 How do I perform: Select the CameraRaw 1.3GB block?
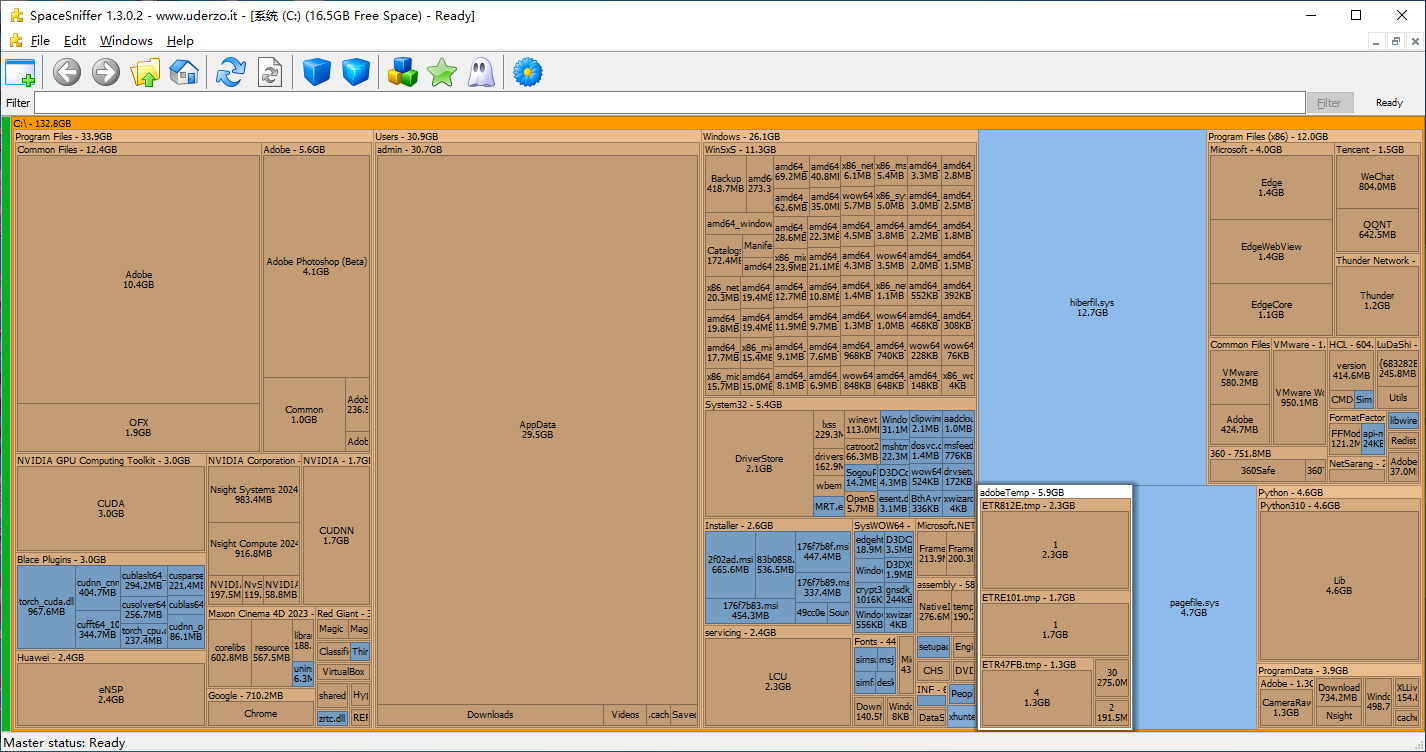1286,708
